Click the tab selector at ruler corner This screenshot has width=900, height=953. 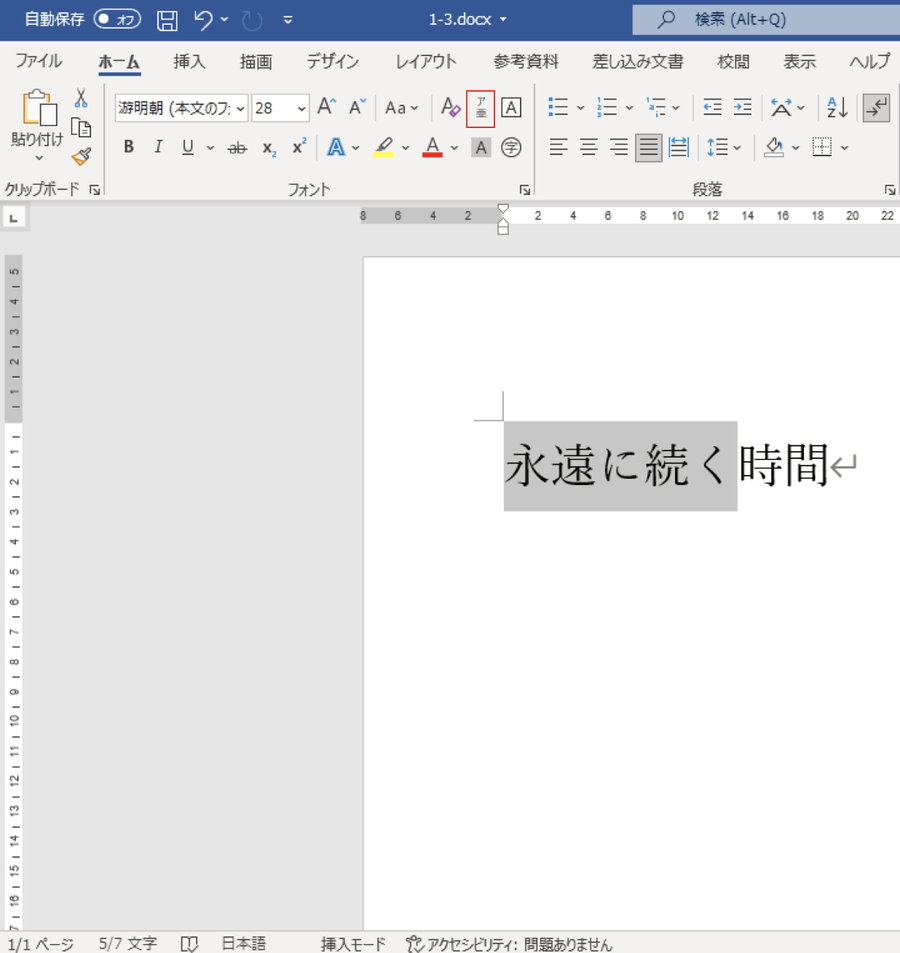14,218
